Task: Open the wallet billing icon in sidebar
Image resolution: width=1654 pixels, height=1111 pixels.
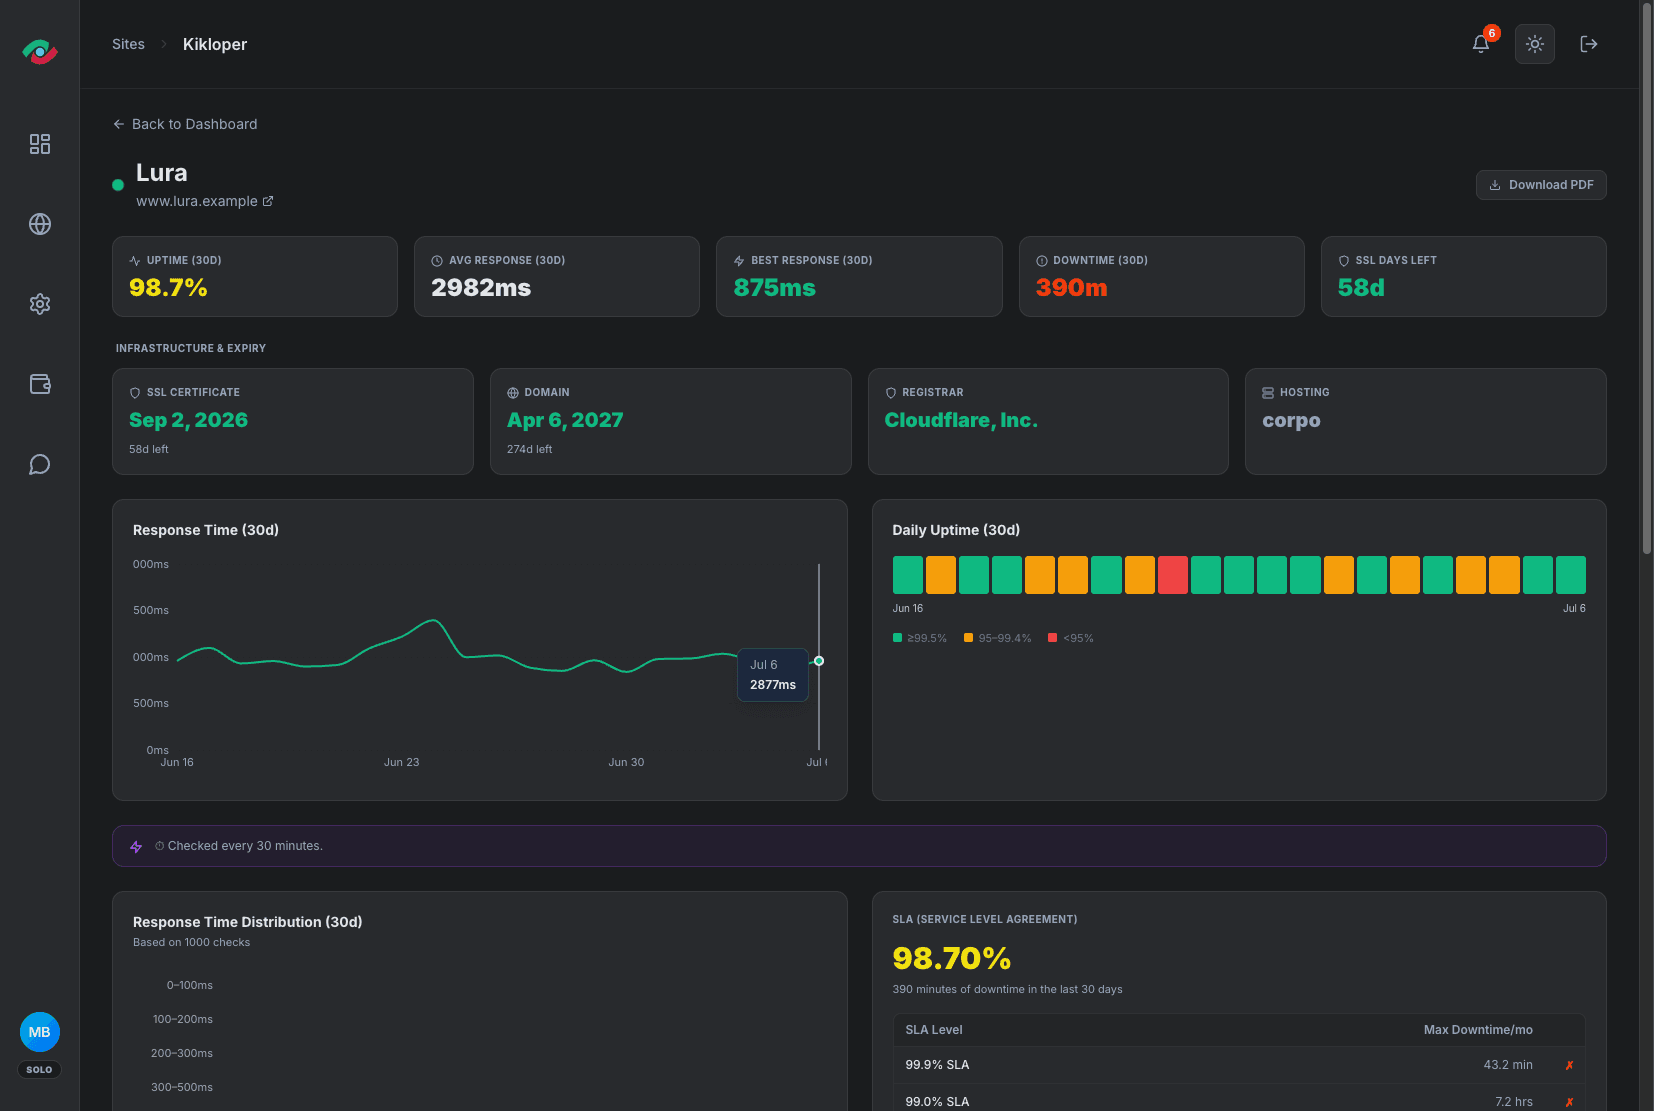Action: point(40,384)
